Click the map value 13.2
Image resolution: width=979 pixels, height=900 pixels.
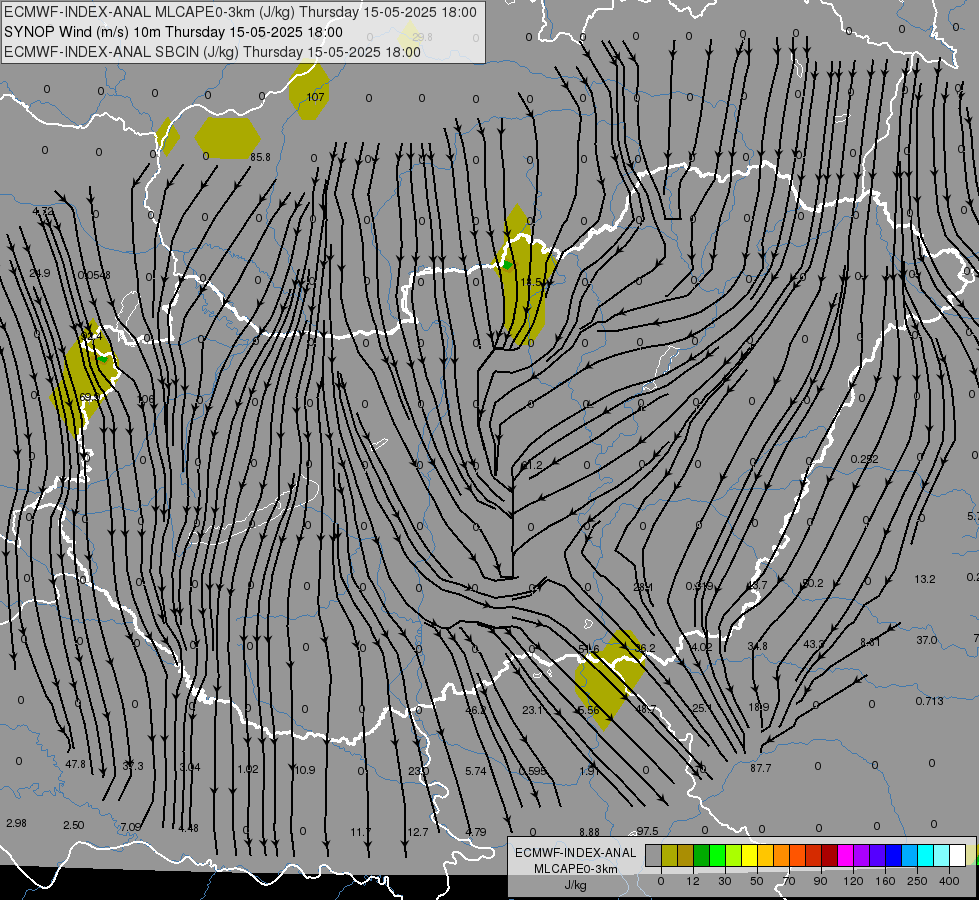925,580
